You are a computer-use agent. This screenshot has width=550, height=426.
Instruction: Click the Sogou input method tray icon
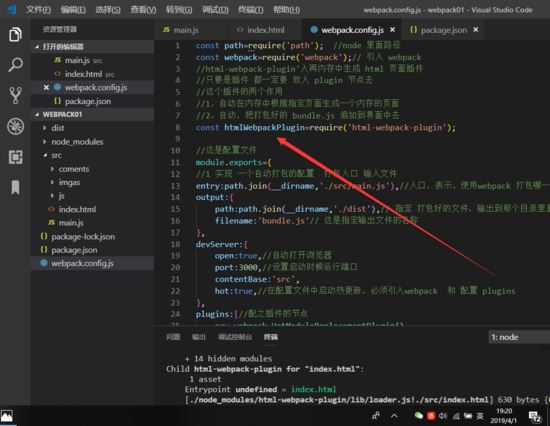[431, 416]
